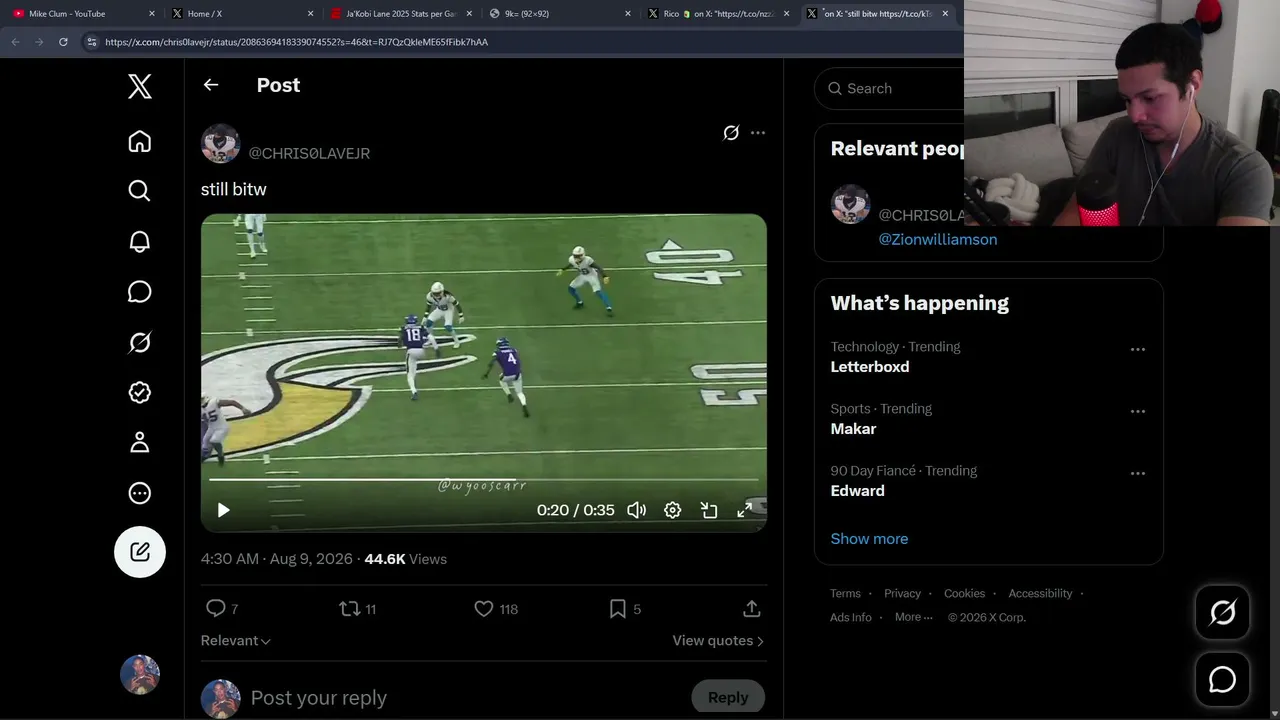
Task: Bookmark the post with 5 bookmarks
Action: click(625, 608)
